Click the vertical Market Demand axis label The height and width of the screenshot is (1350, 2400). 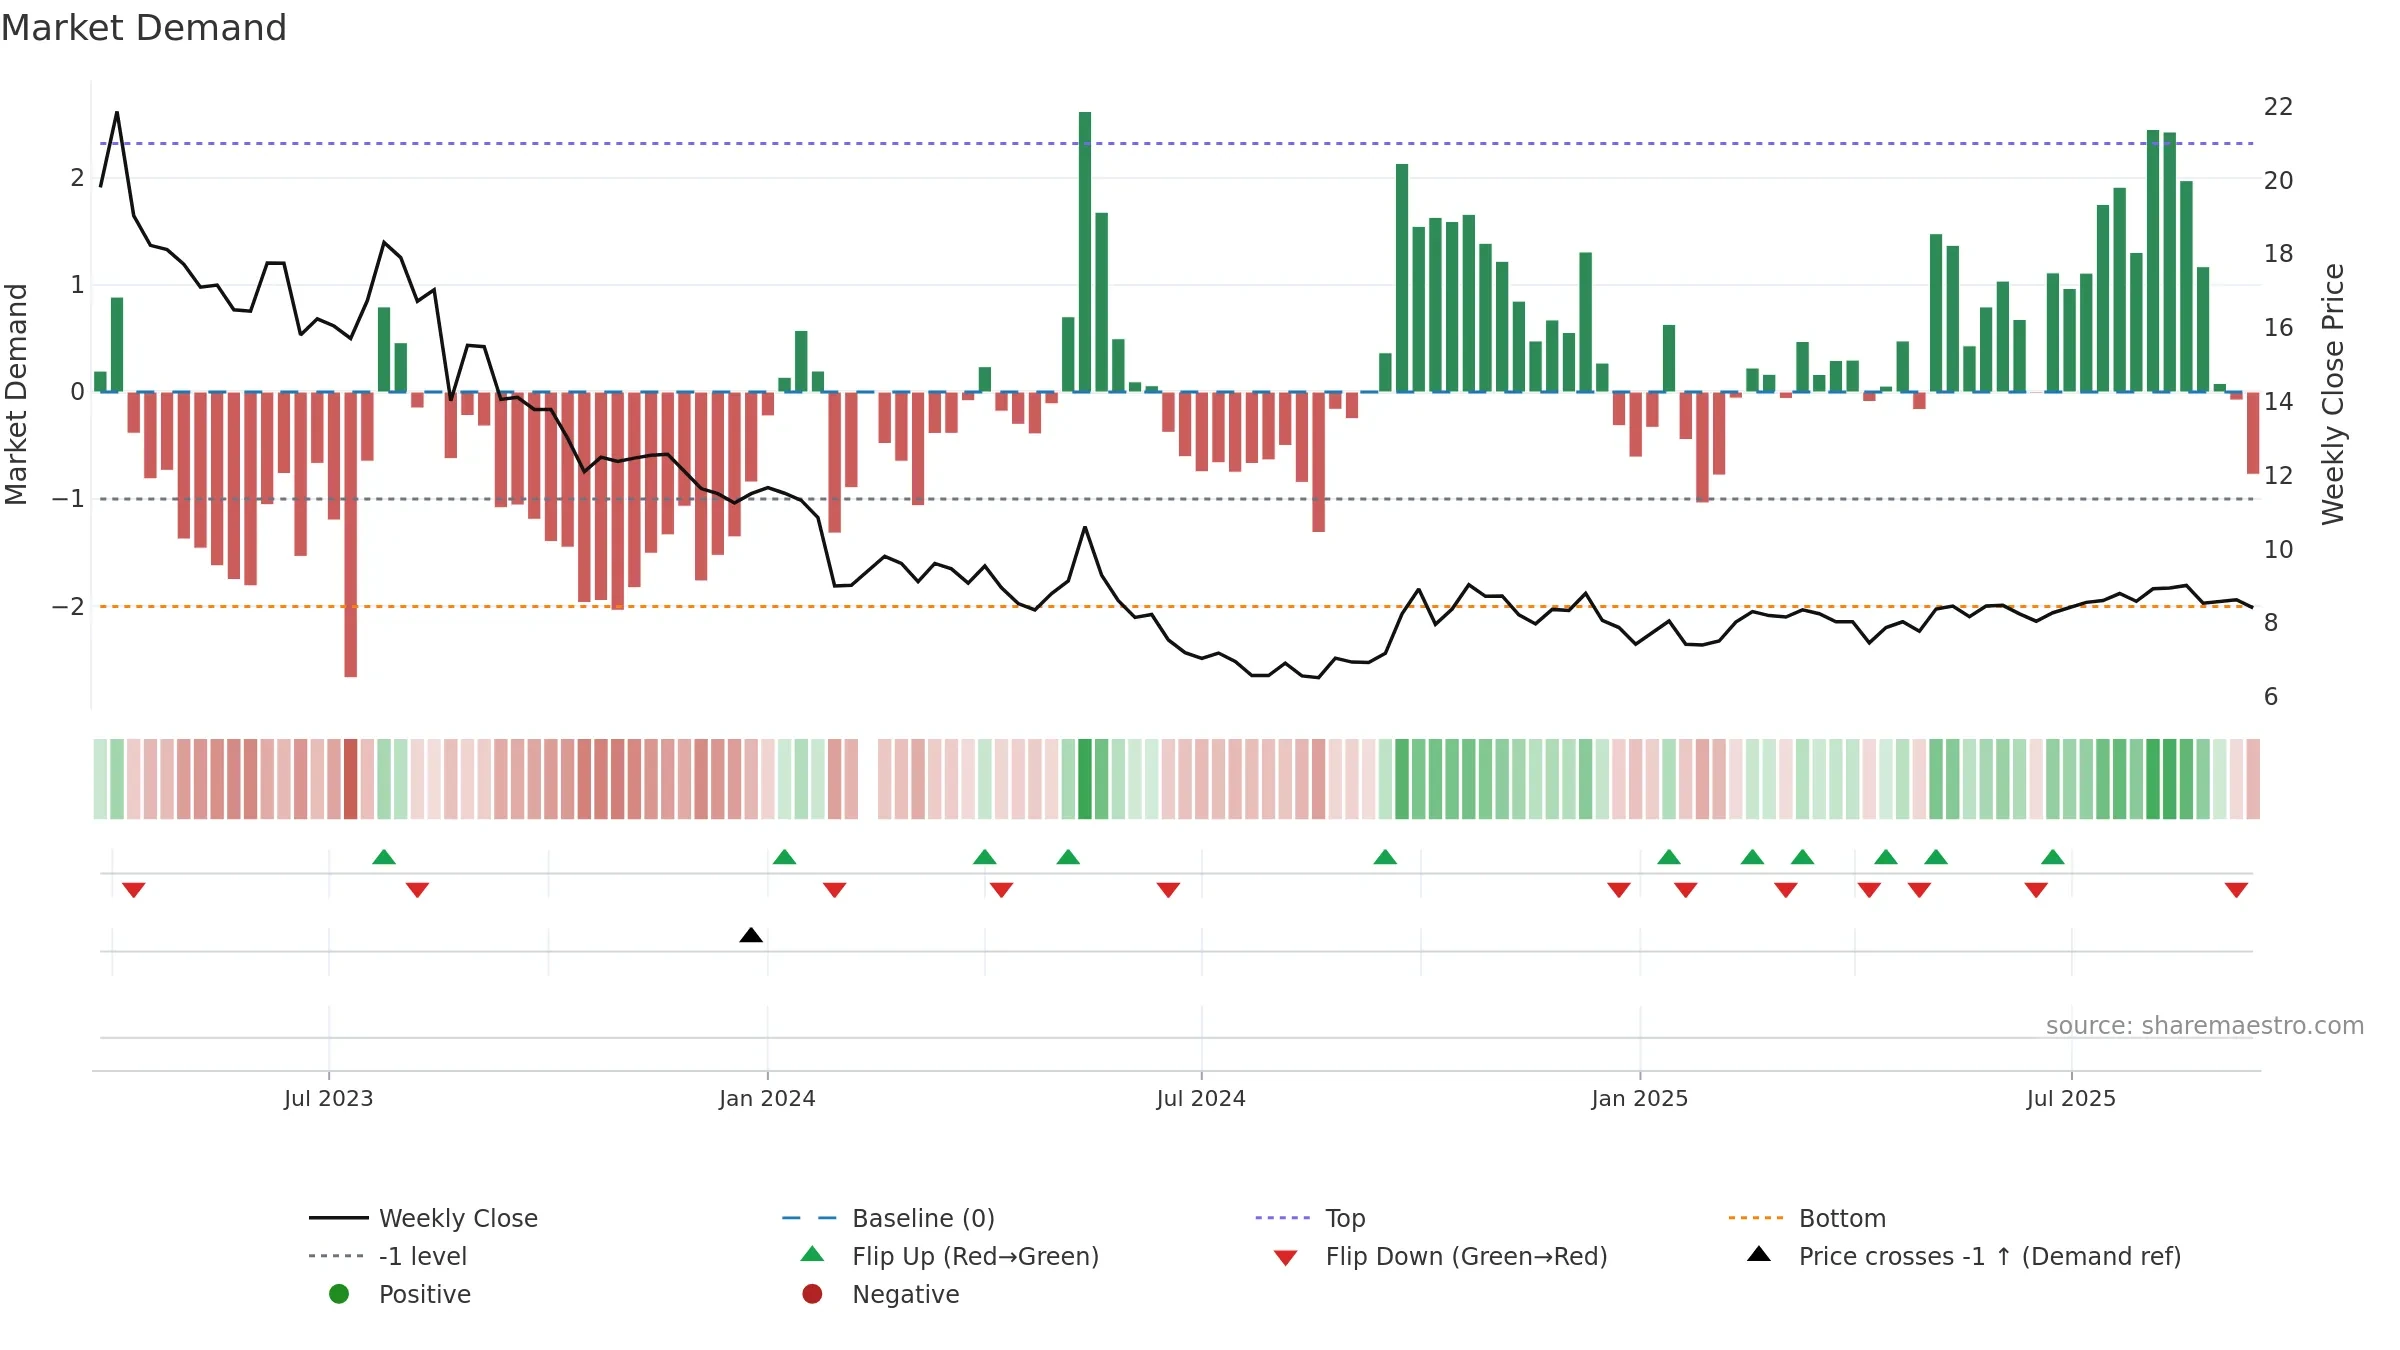point(16,394)
